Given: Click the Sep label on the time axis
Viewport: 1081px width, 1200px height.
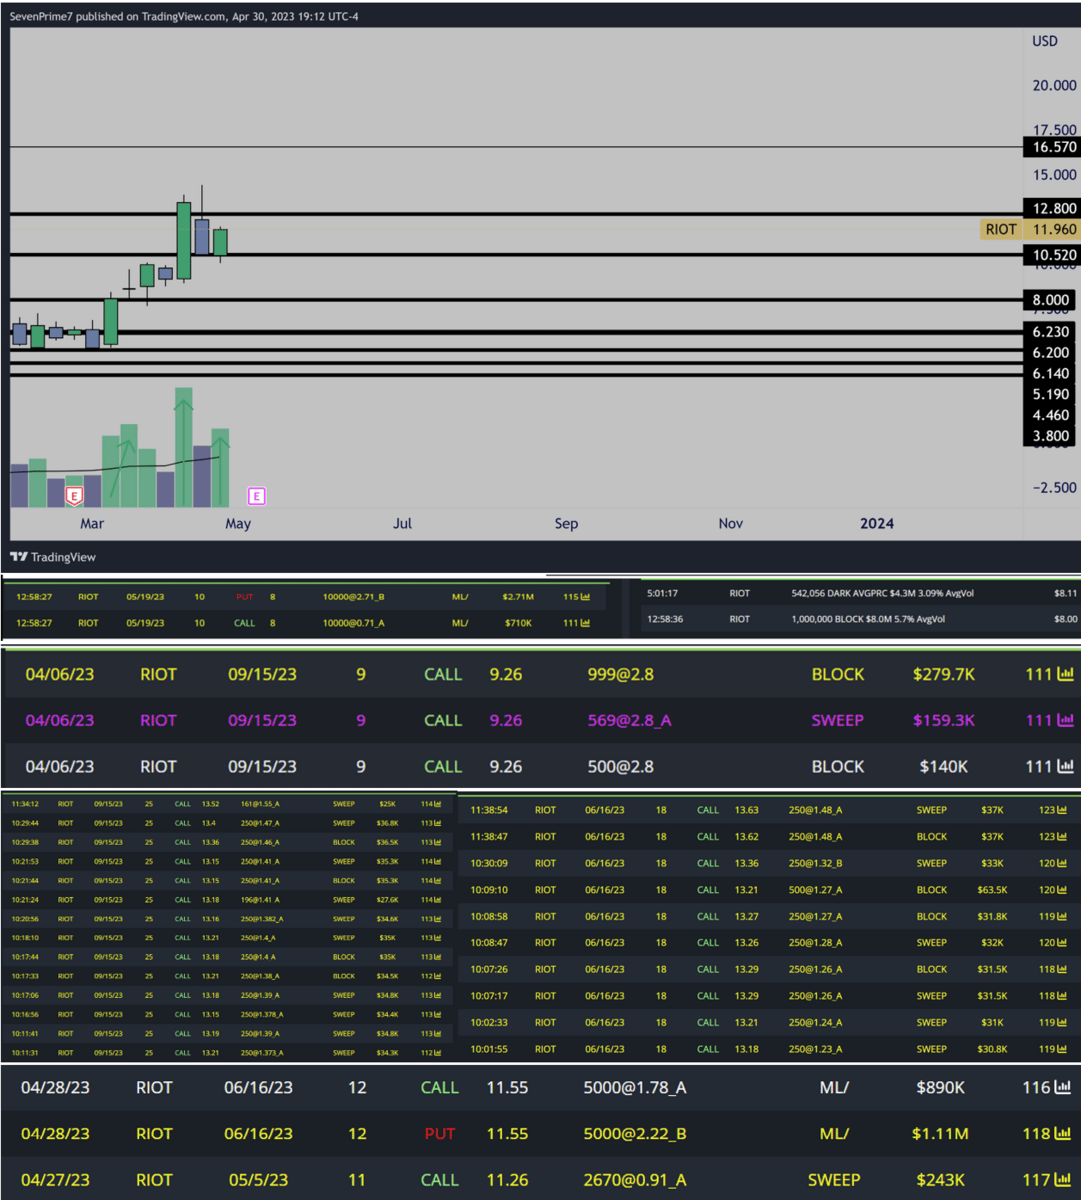Looking at the screenshot, I should (566, 523).
